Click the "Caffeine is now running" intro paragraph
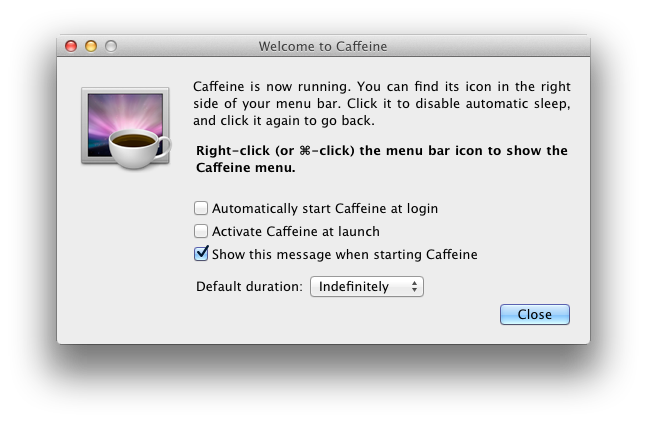Screen dimensions: 647x423 pyautogui.click(x=382, y=104)
